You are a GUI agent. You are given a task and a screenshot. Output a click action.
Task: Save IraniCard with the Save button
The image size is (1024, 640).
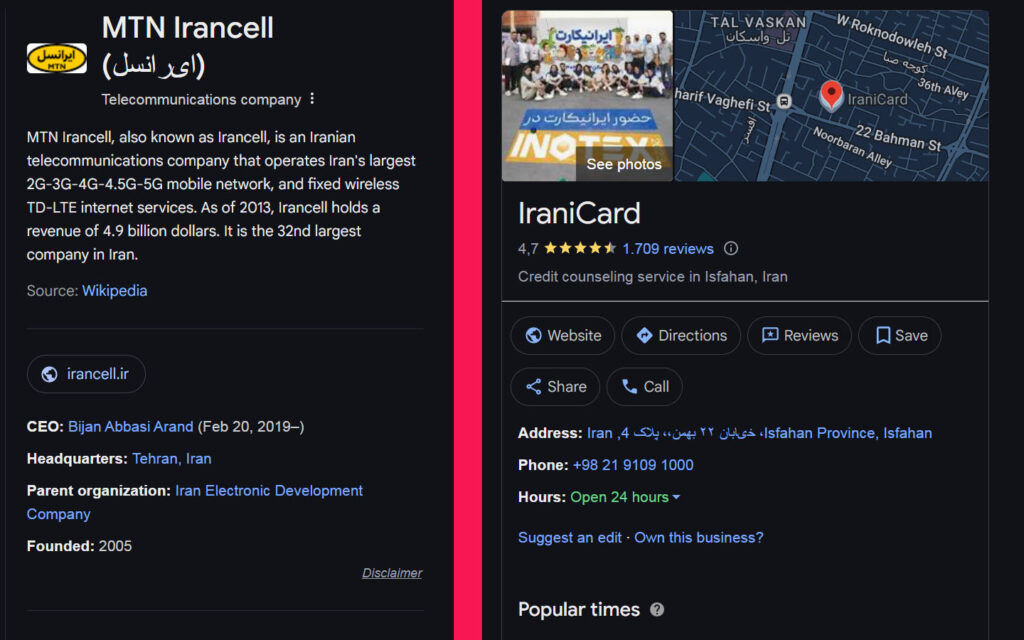(x=899, y=336)
